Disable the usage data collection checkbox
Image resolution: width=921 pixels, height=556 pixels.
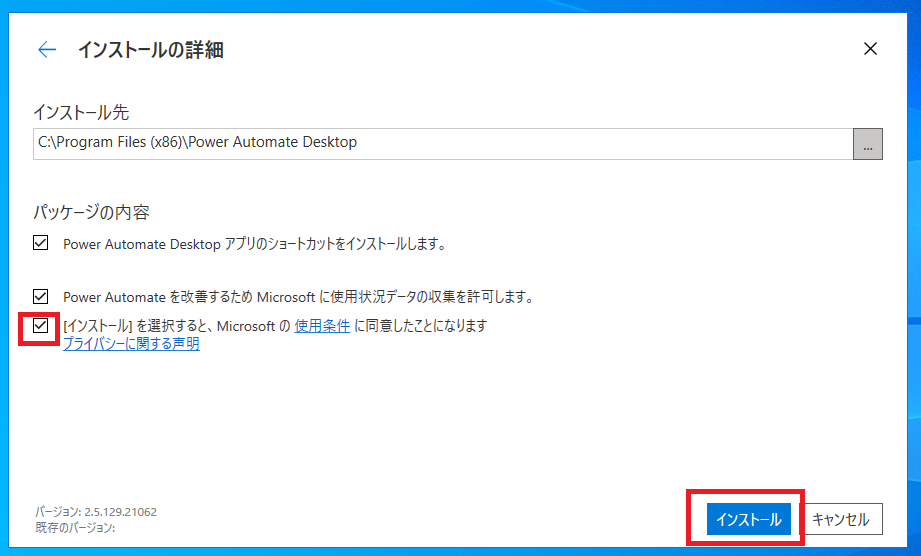point(41,296)
